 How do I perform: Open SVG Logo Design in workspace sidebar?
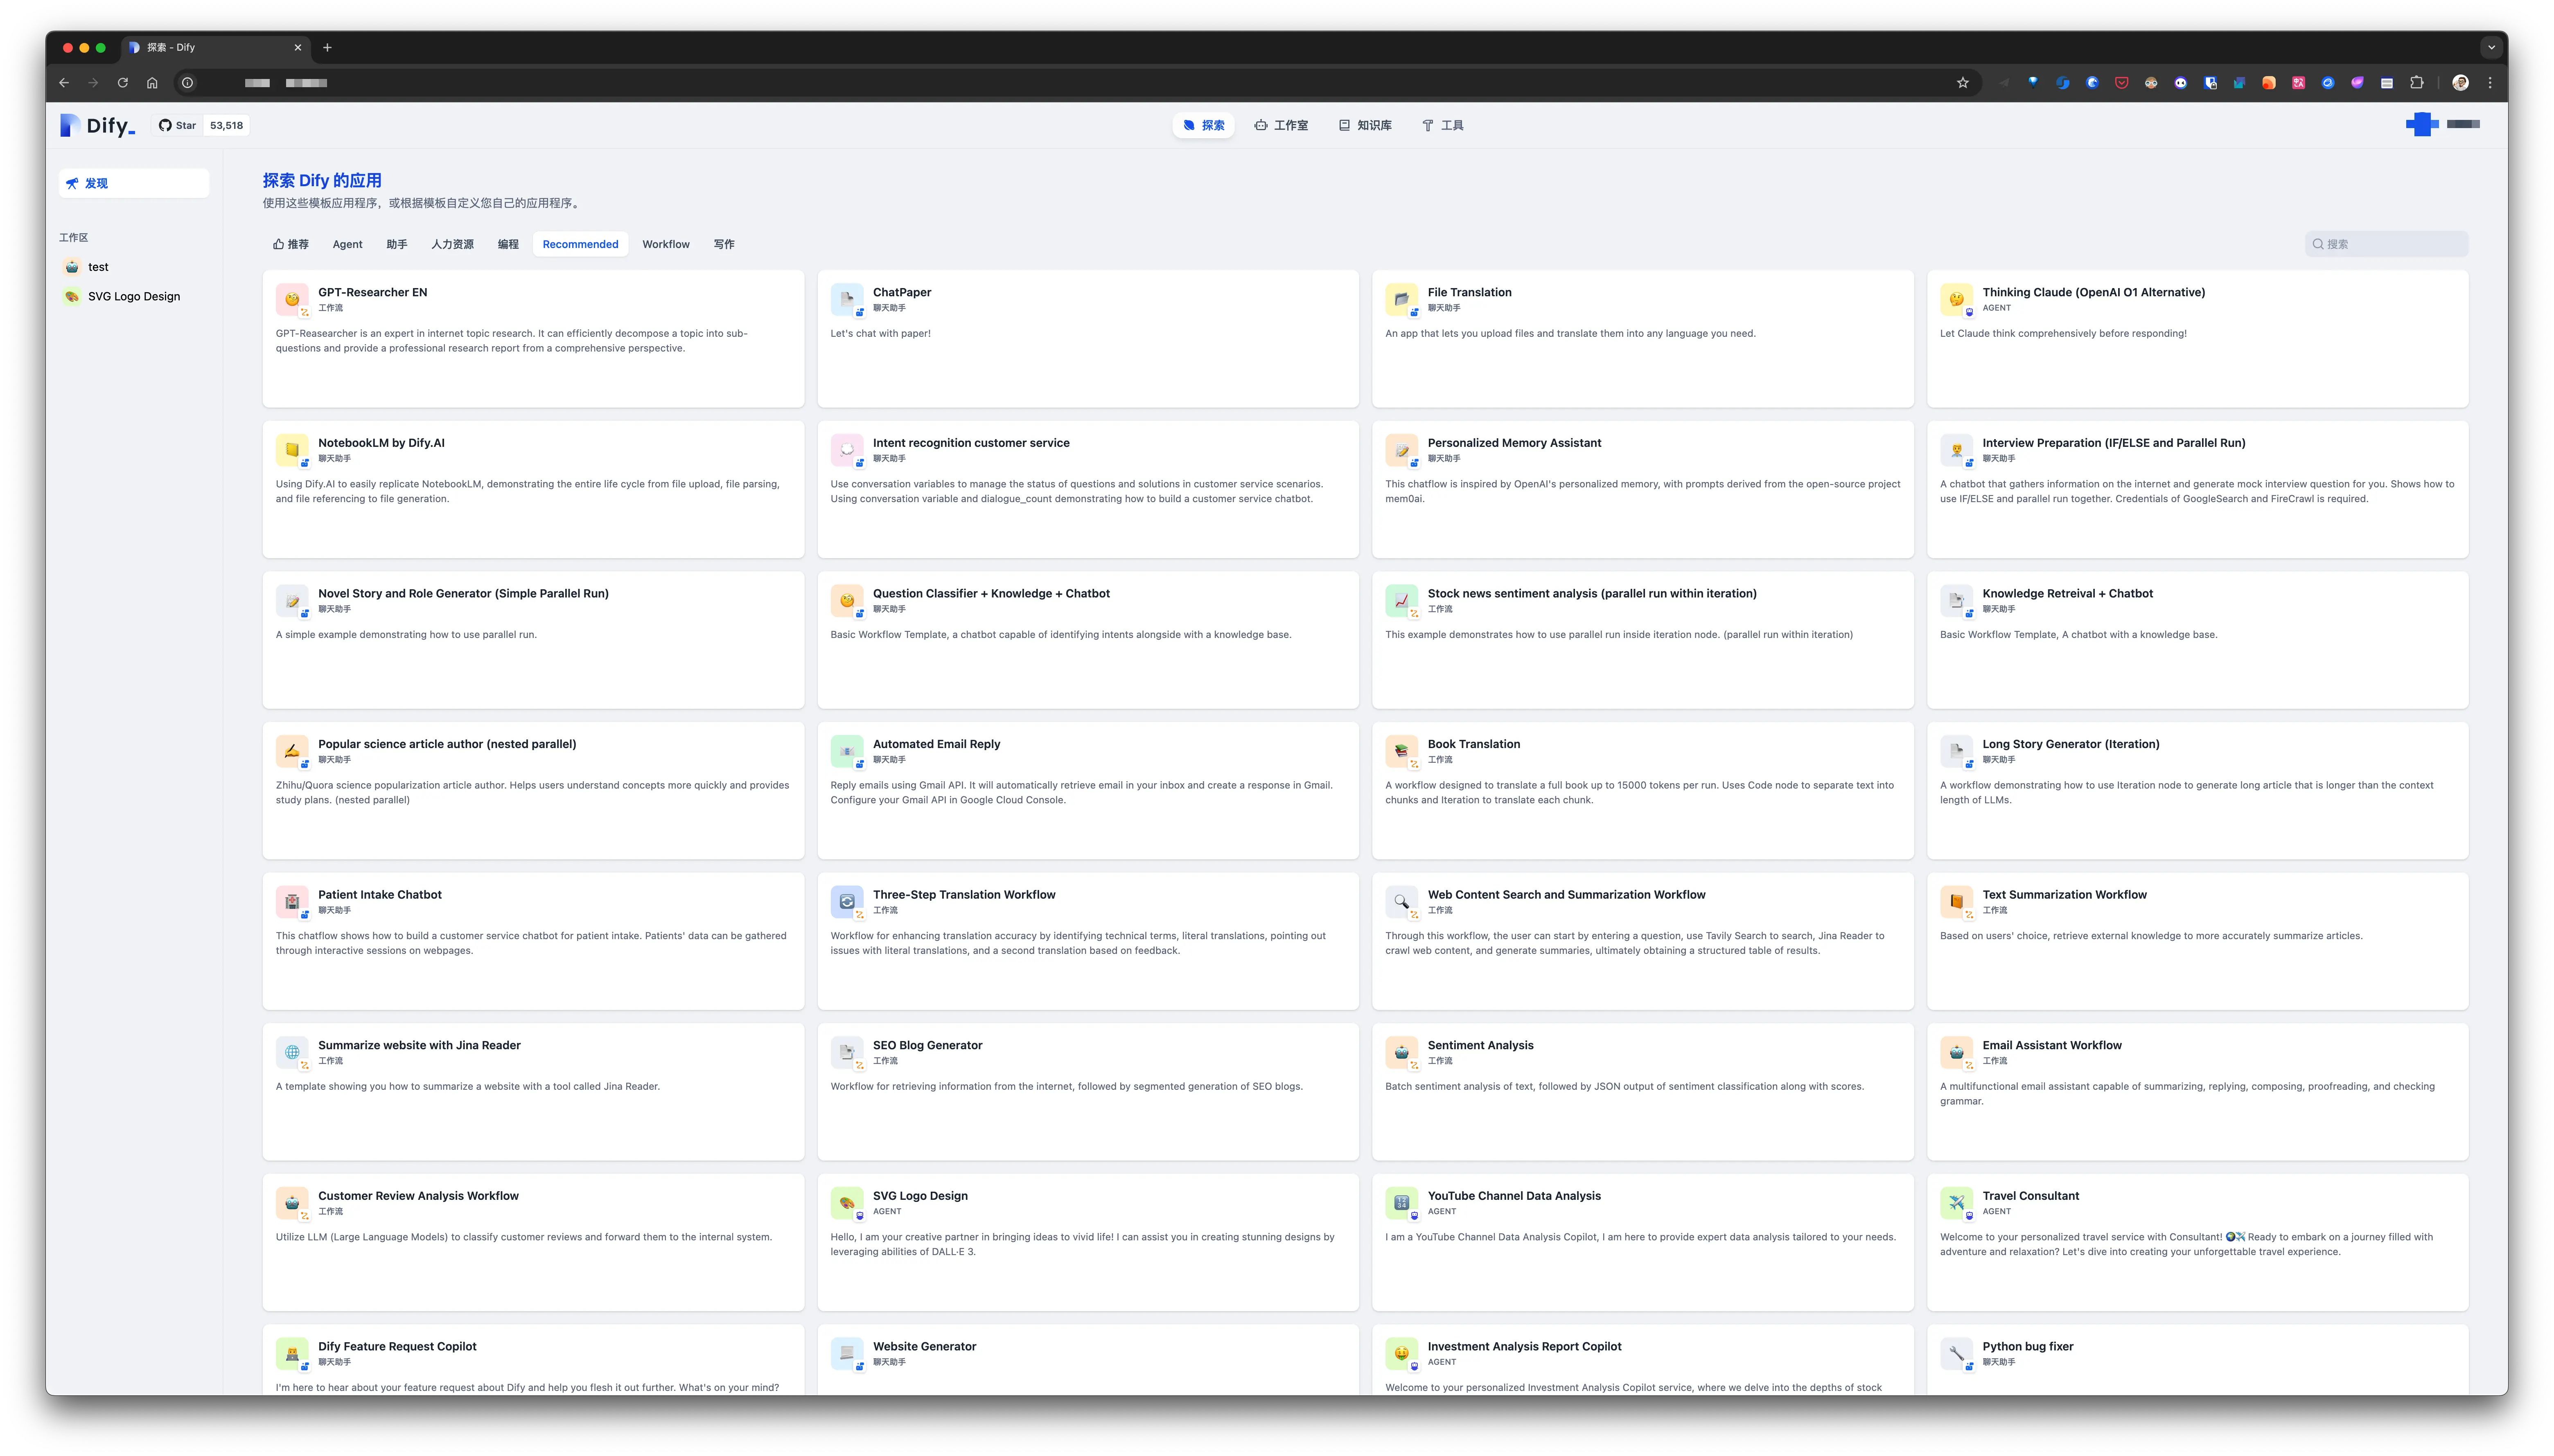(x=133, y=296)
